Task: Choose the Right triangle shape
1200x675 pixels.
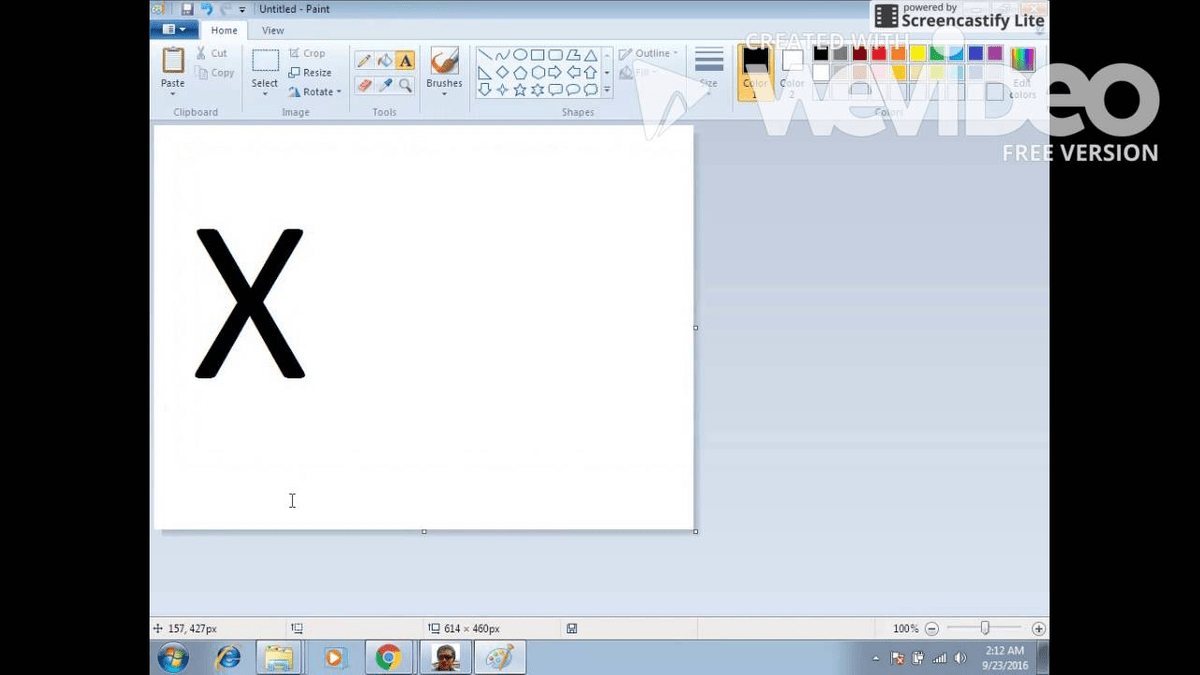Action: (x=485, y=72)
